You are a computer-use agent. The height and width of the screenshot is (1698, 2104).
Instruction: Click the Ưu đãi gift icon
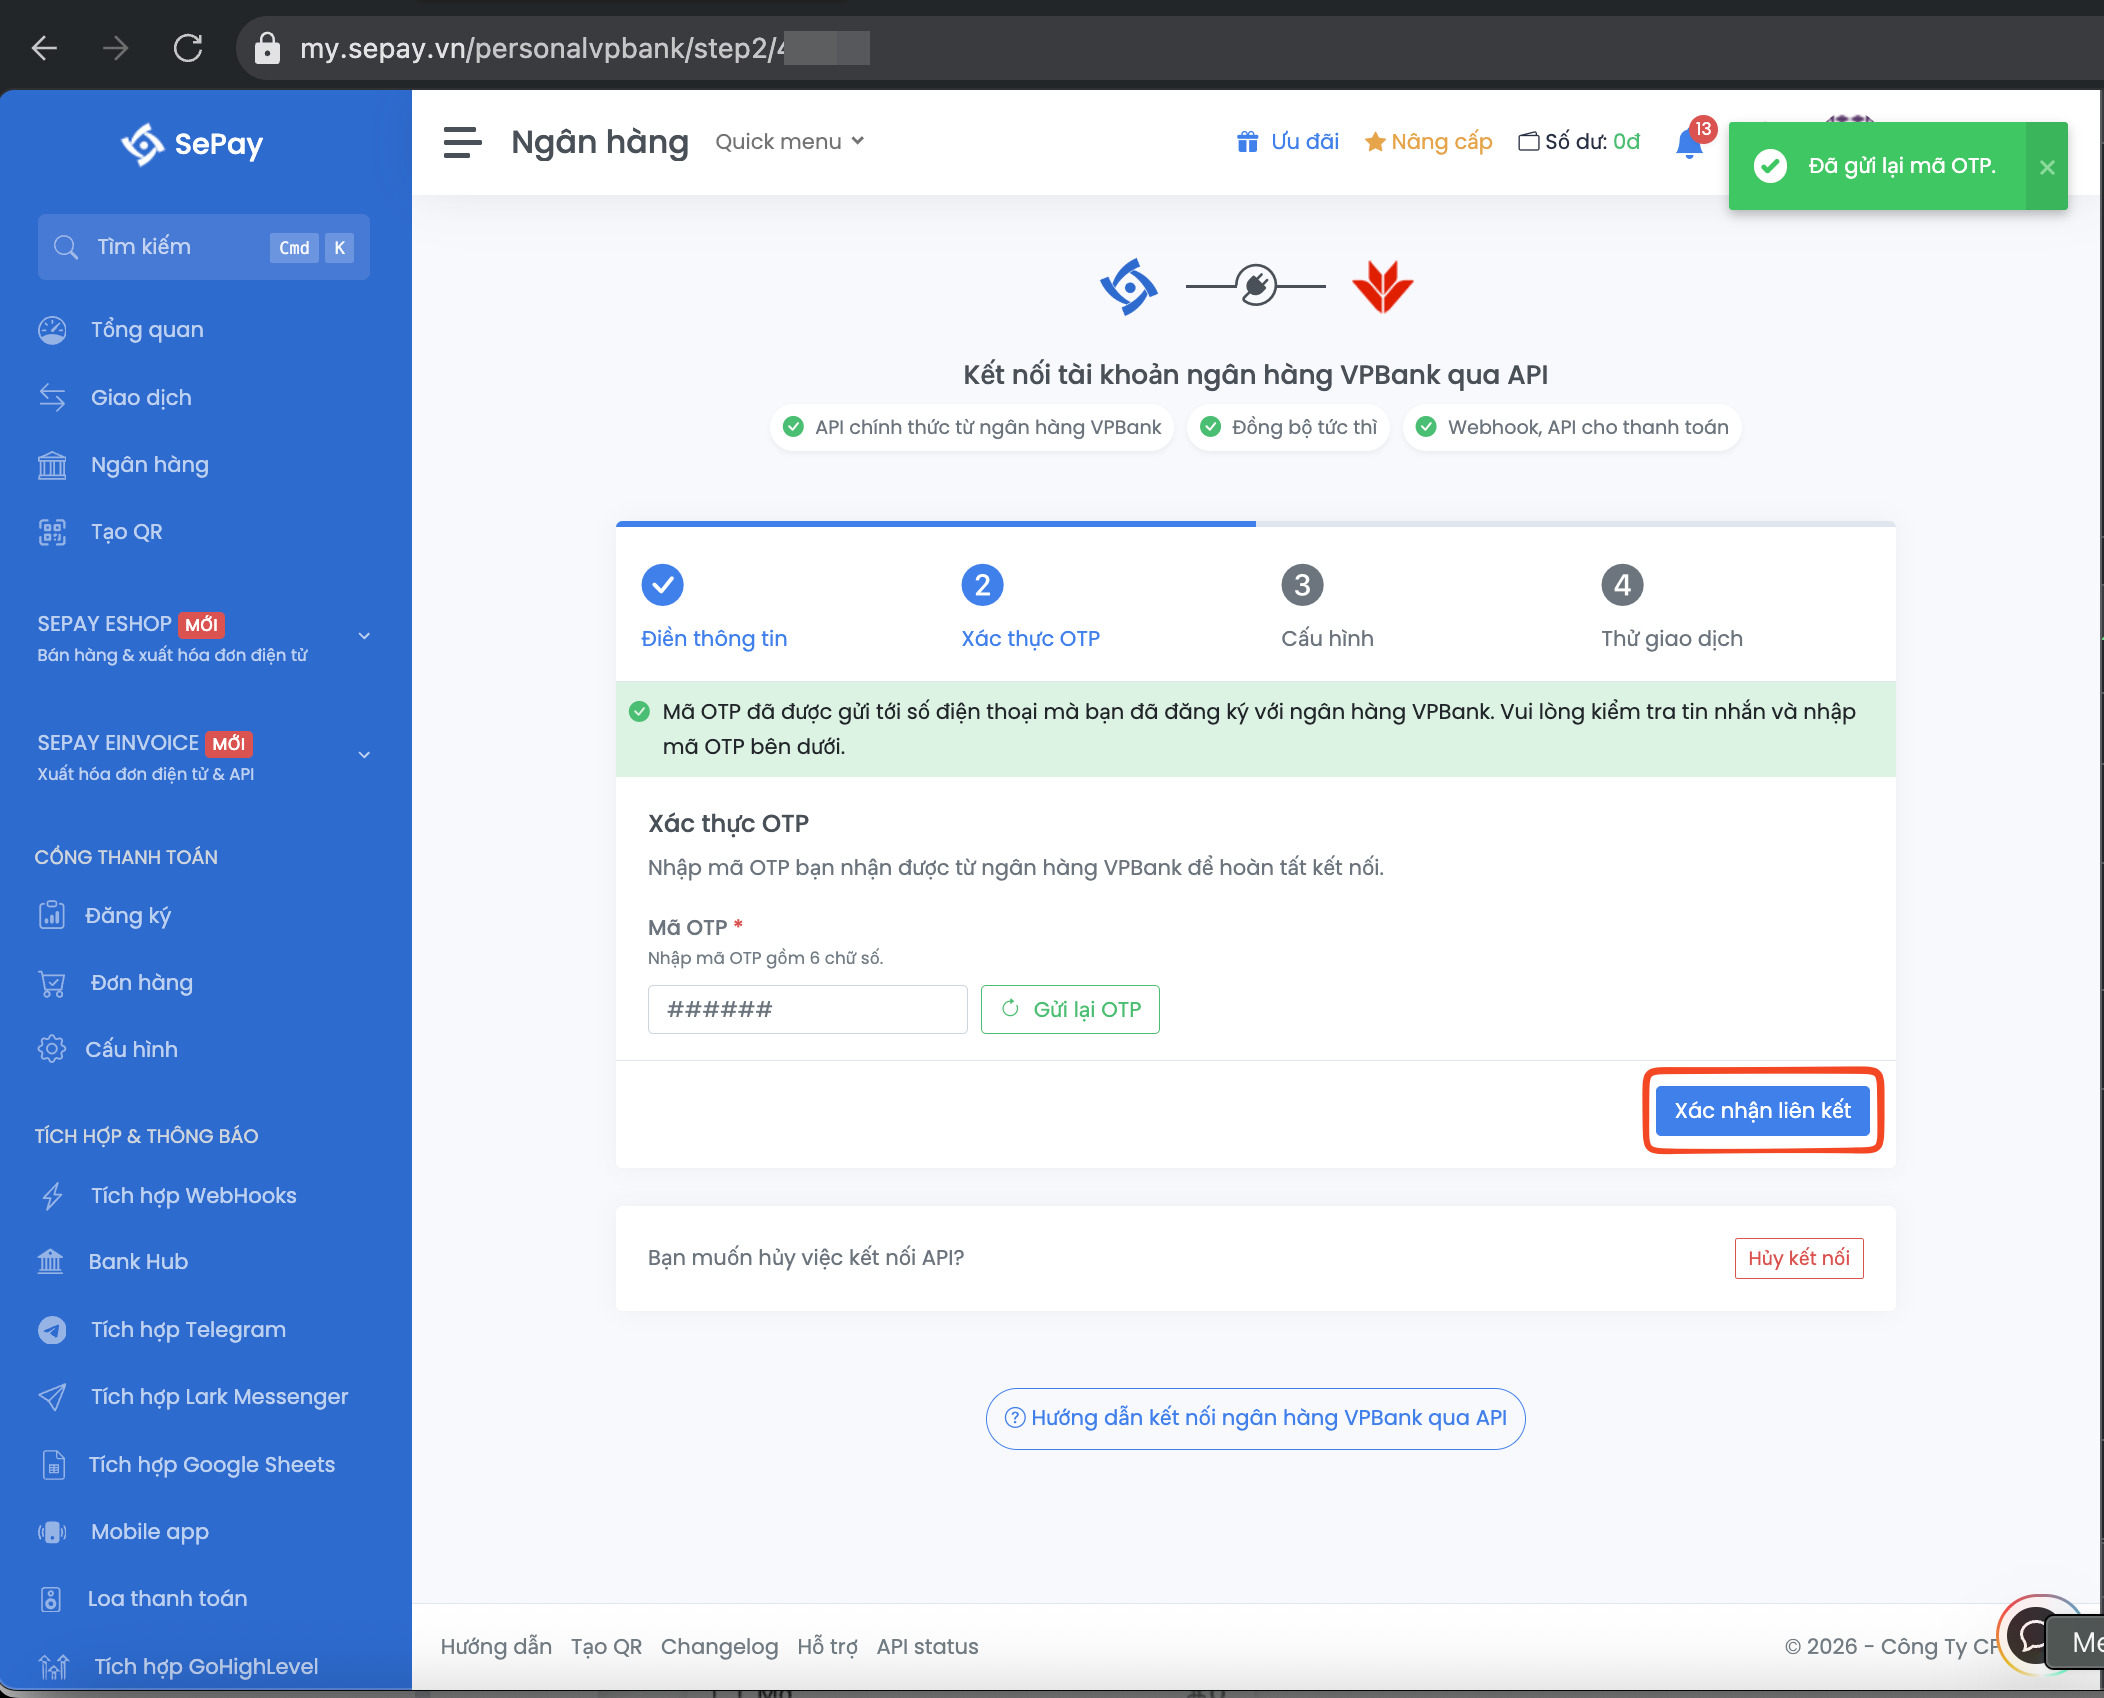click(x=1247, y=142)
